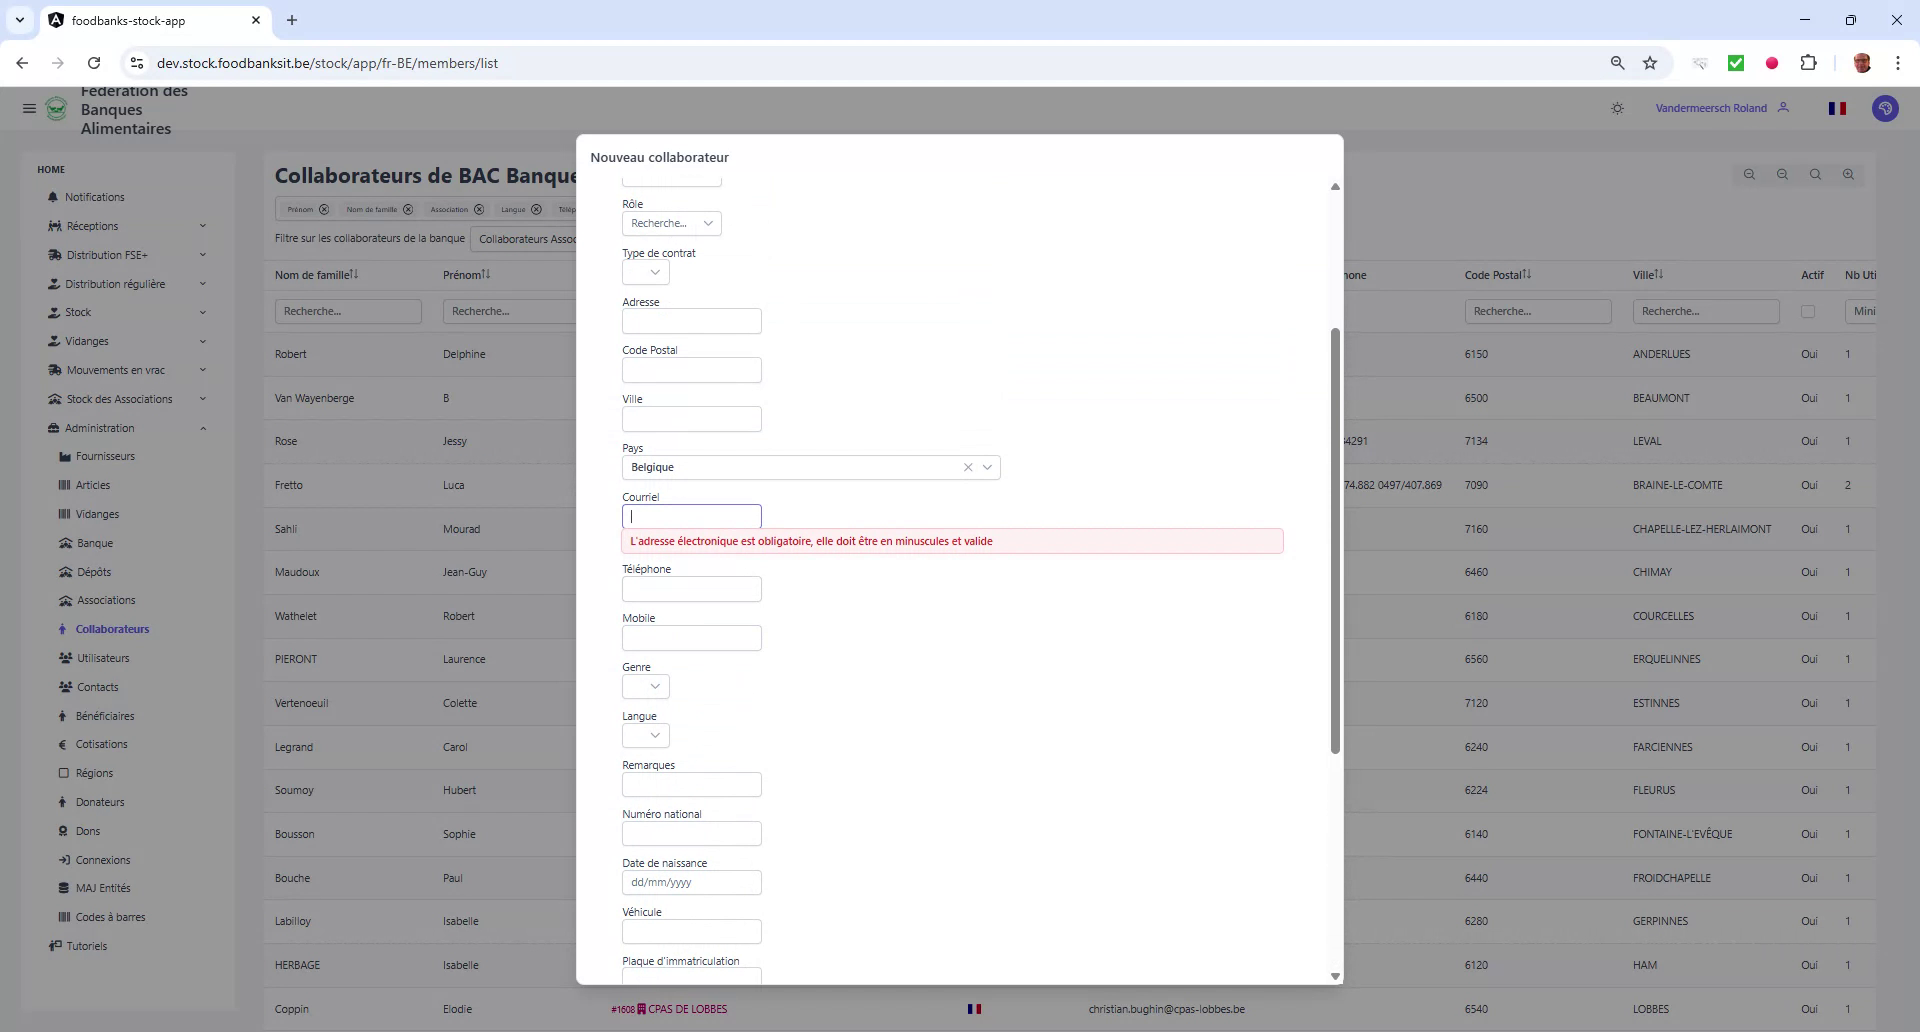Screen dimensions: 1920x1032
Task: Select the Collaborateurs sidebar icon
Action: (x=65, y=629)
